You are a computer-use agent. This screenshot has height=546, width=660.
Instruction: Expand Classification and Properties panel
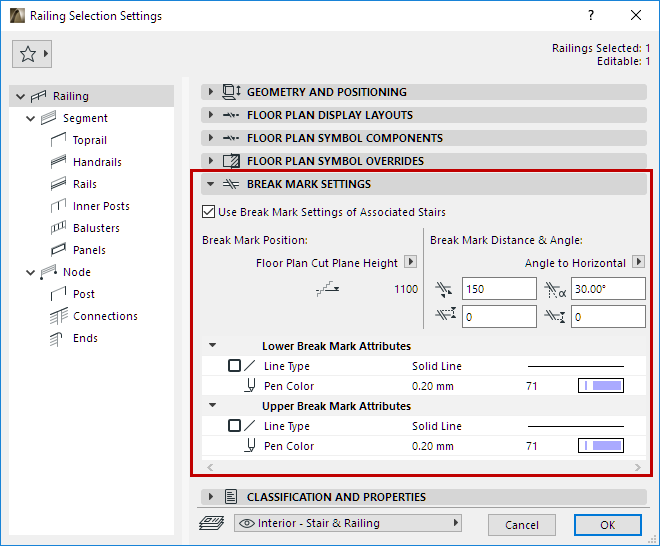(211, 497)
